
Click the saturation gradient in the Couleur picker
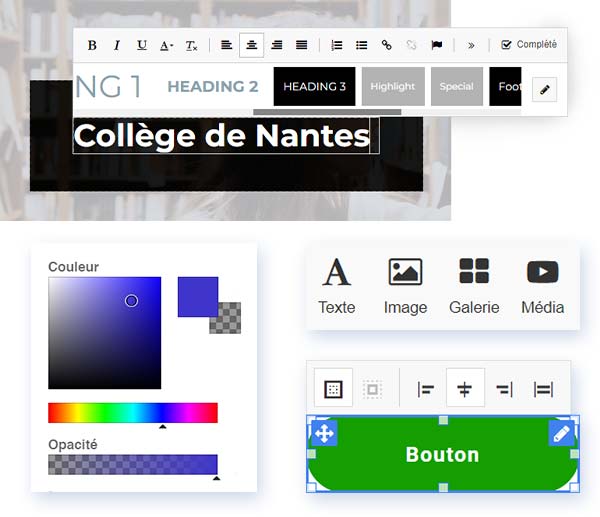pyautogui.click(x=104, y=333)
